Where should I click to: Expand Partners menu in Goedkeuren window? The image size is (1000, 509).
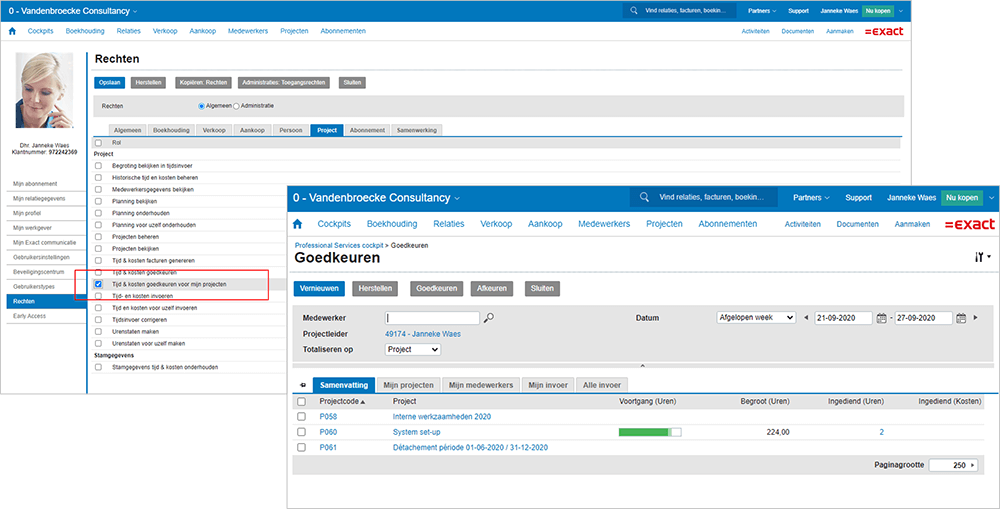click(811, 198)
